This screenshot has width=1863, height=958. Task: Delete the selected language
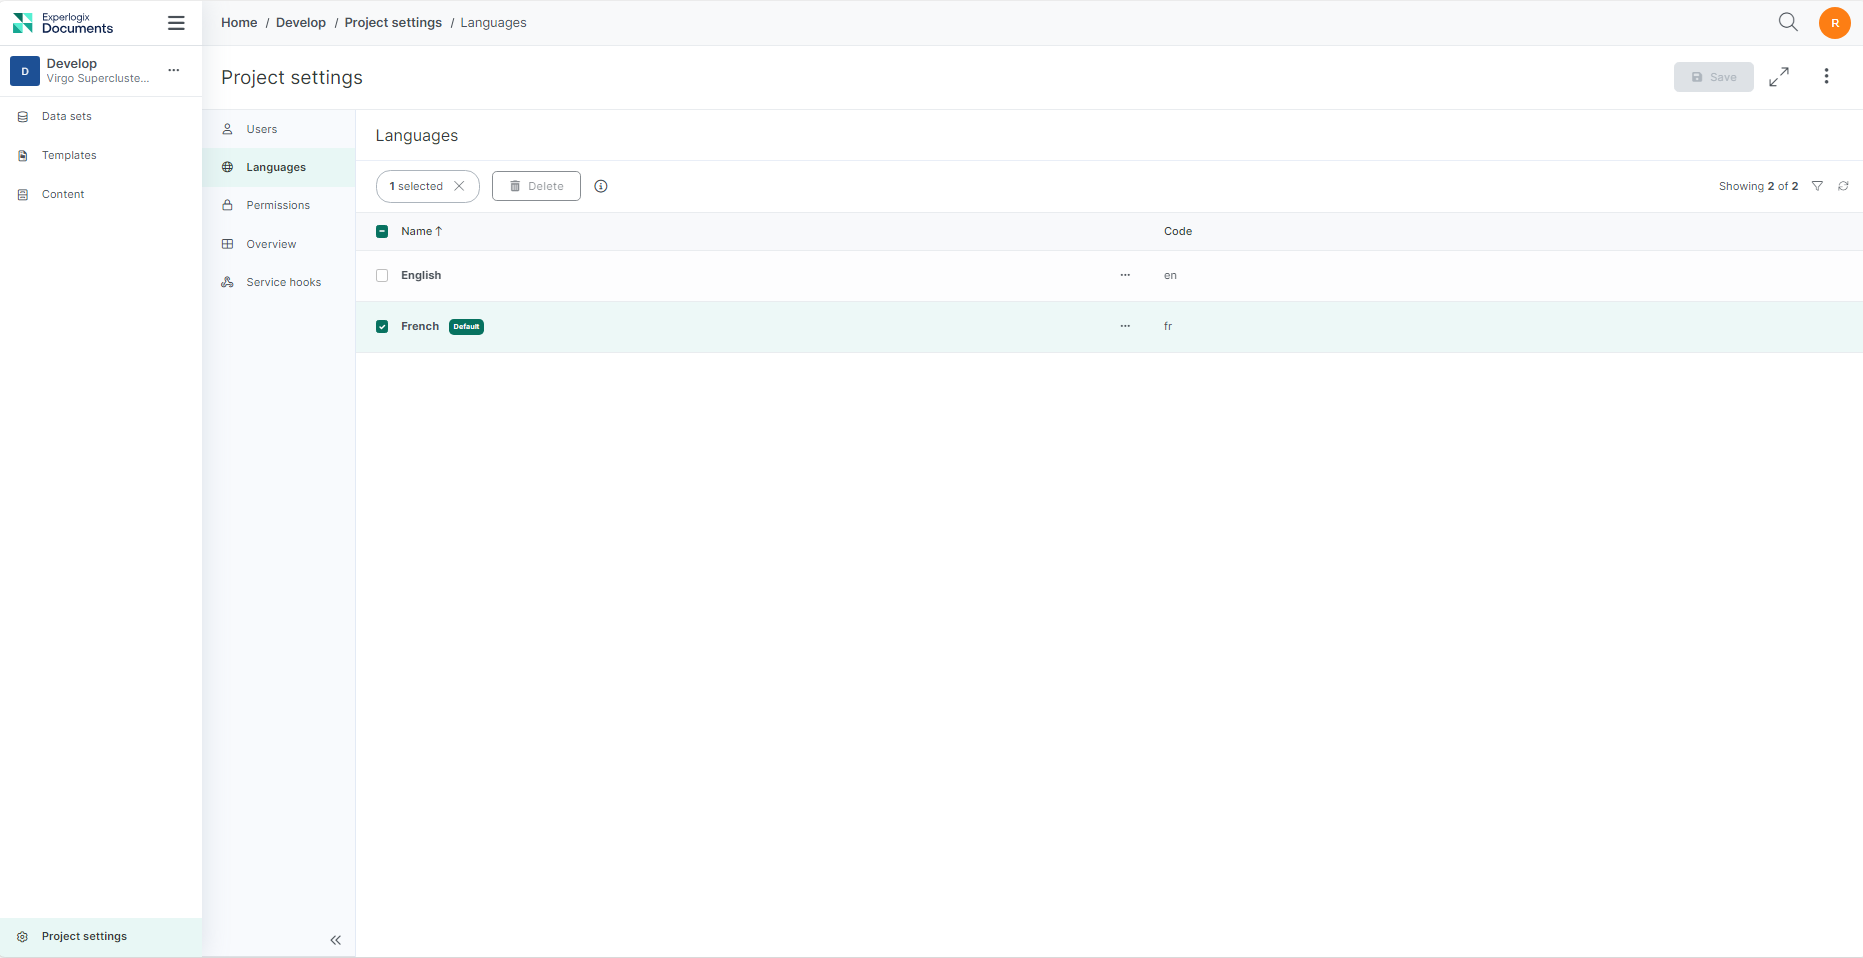coord(536,186)
